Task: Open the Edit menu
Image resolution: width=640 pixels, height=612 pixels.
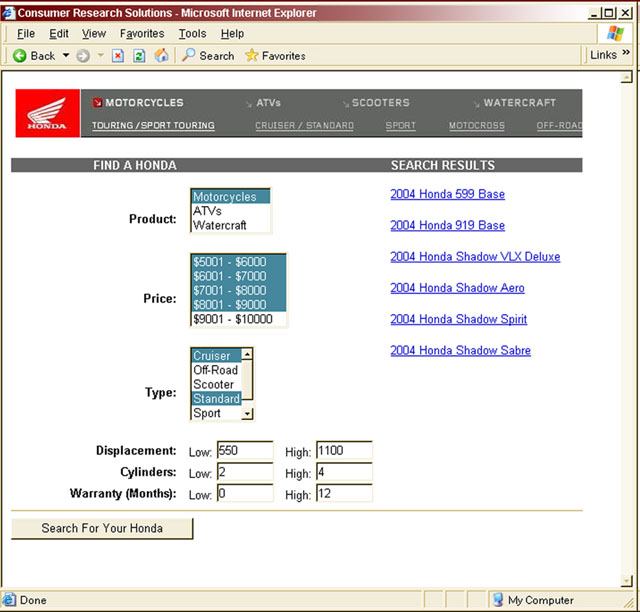Action: [59, 33]
